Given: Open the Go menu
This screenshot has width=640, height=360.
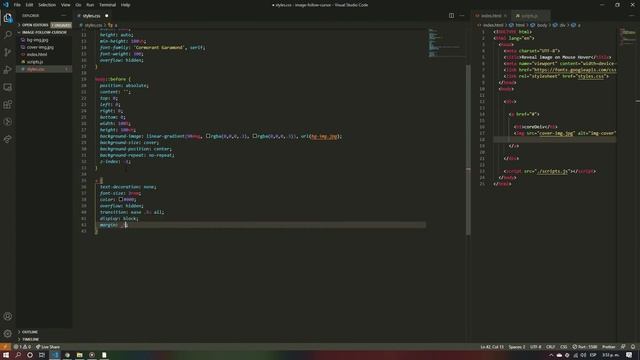Looking at the screenshot, I should click(78, 5).
